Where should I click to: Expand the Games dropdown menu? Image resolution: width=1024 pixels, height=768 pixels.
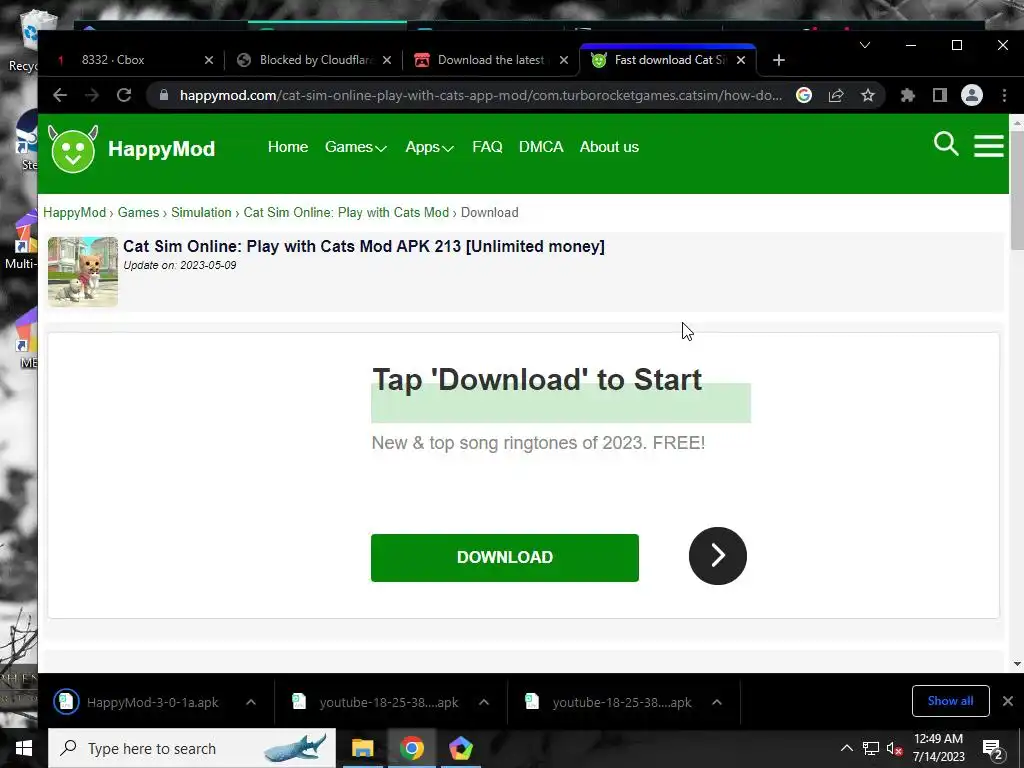[356, 147]
